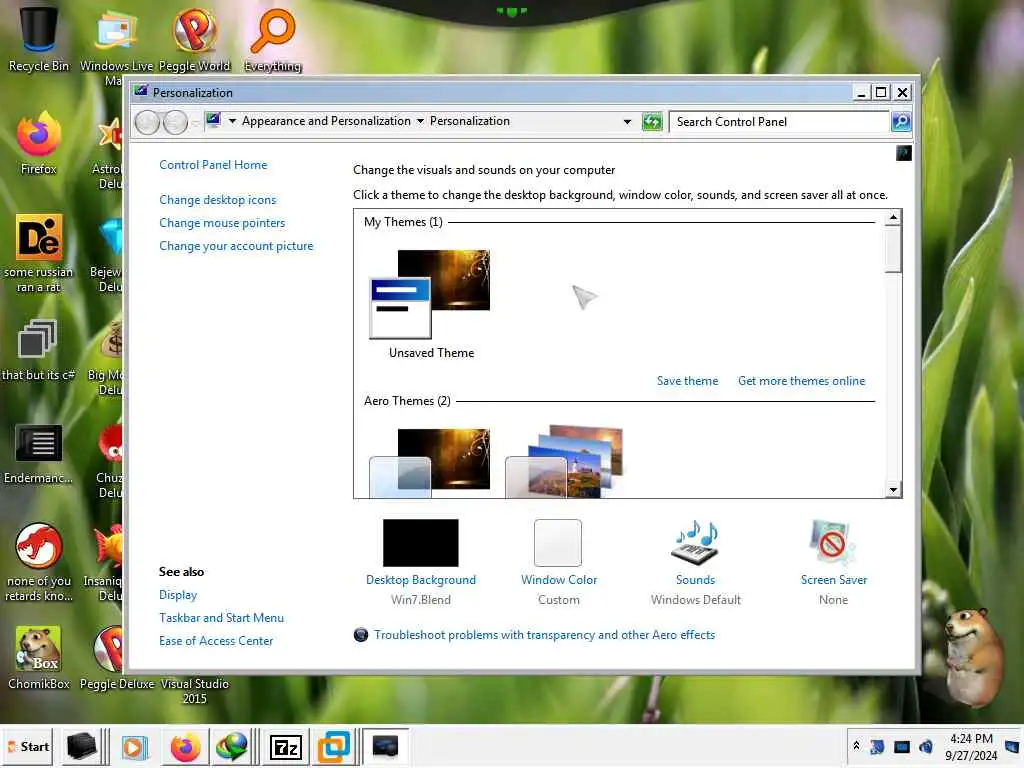Open the VirtualBox taskbar icon

334,746
